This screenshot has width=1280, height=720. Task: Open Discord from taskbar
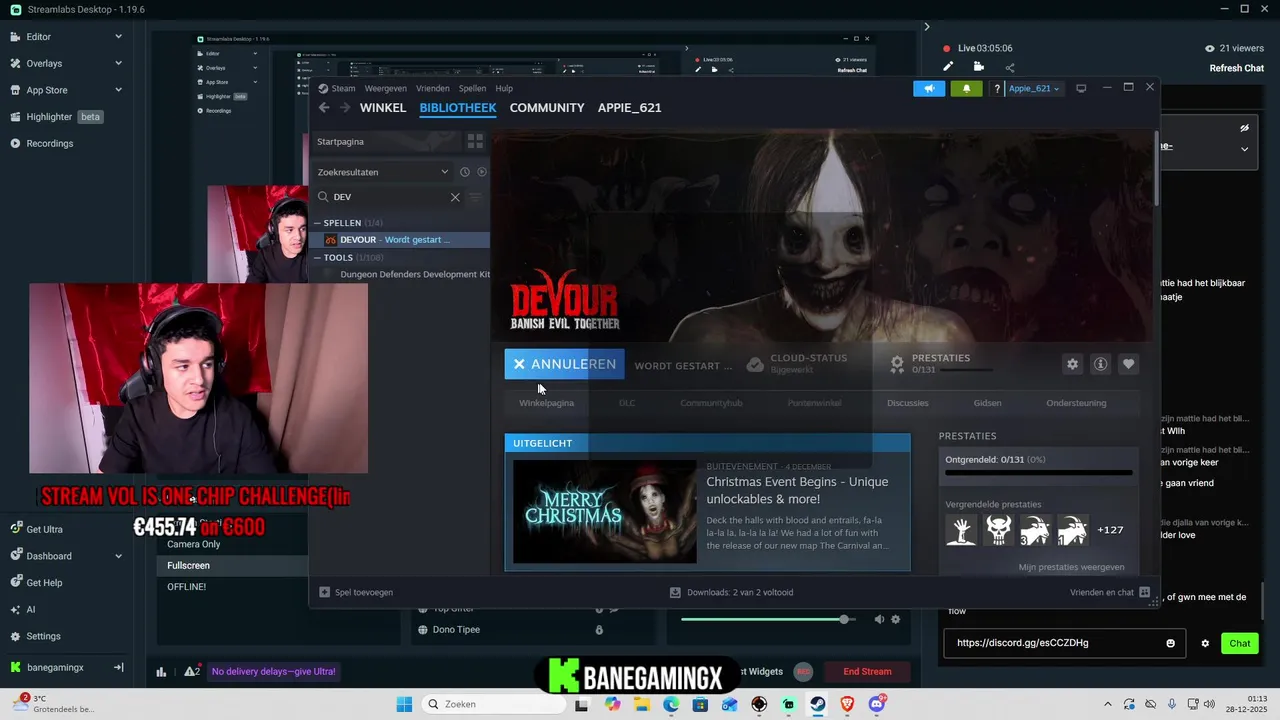coord(878,704)
